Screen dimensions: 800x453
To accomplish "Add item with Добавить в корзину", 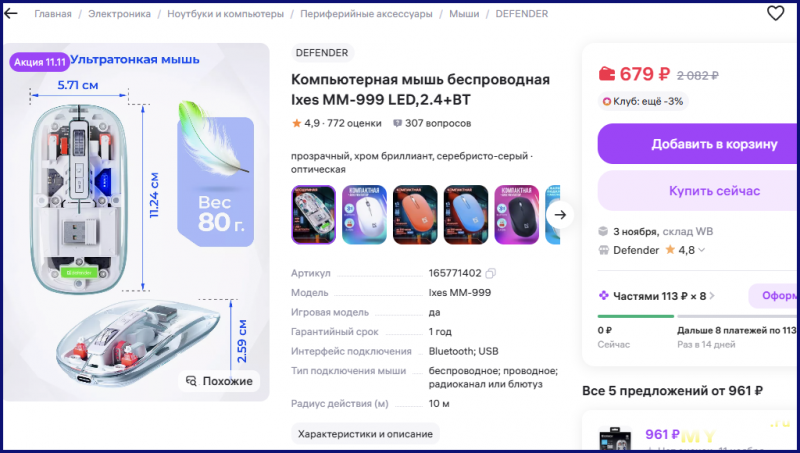I will (x=698, y=144).
